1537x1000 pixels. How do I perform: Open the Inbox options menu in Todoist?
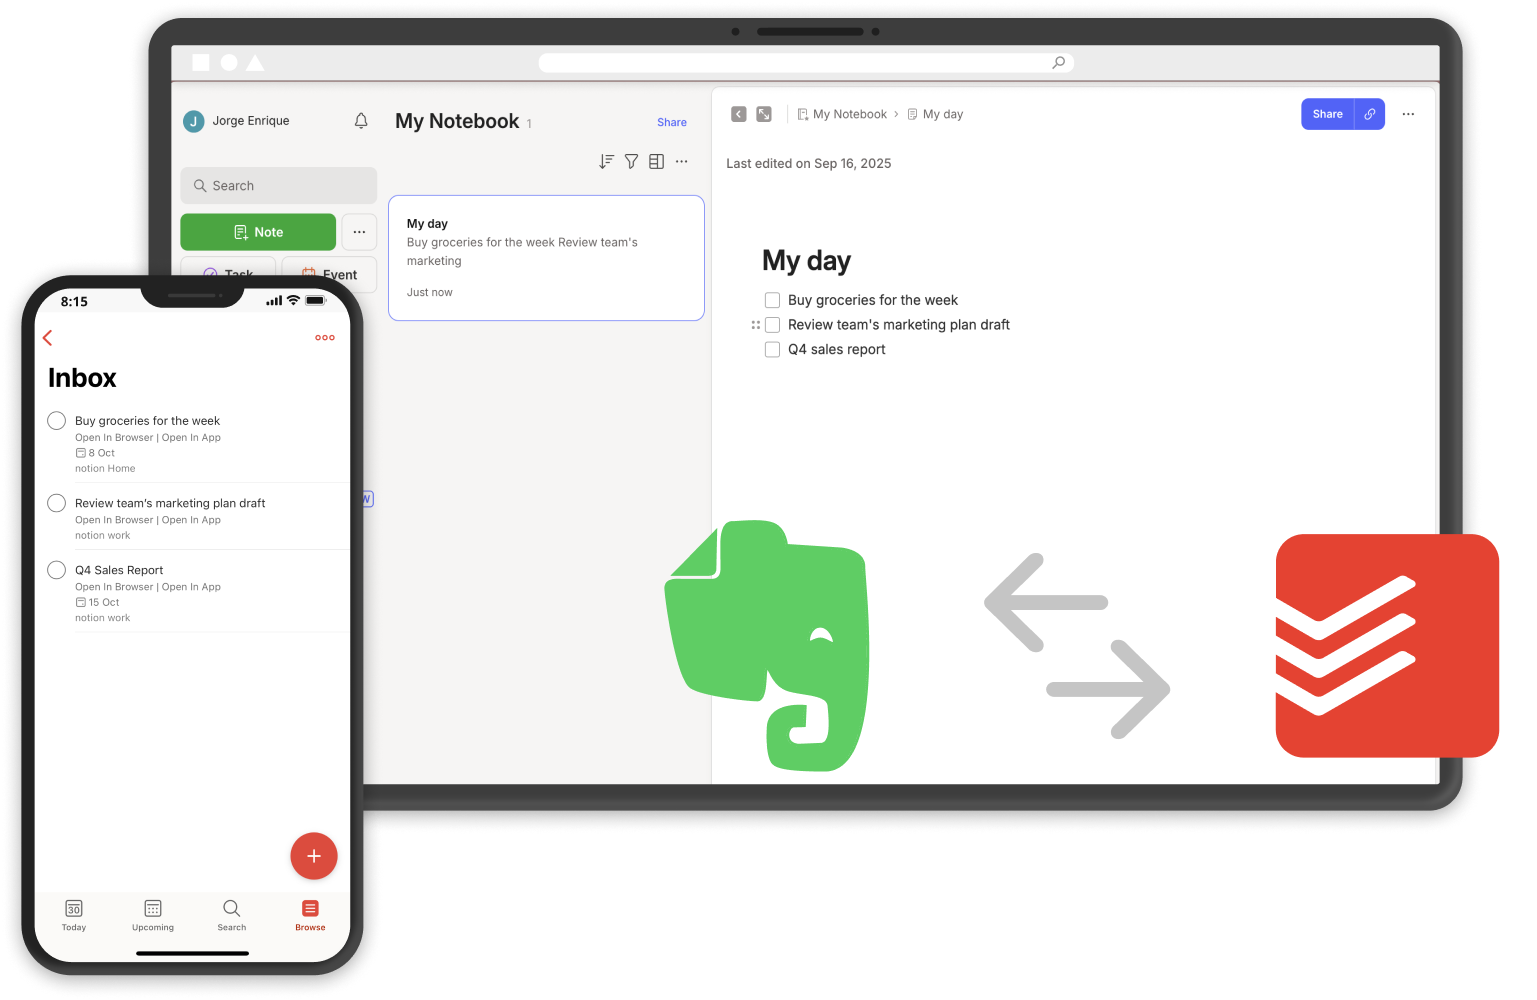pyautogui.click(x=325, y=337)
